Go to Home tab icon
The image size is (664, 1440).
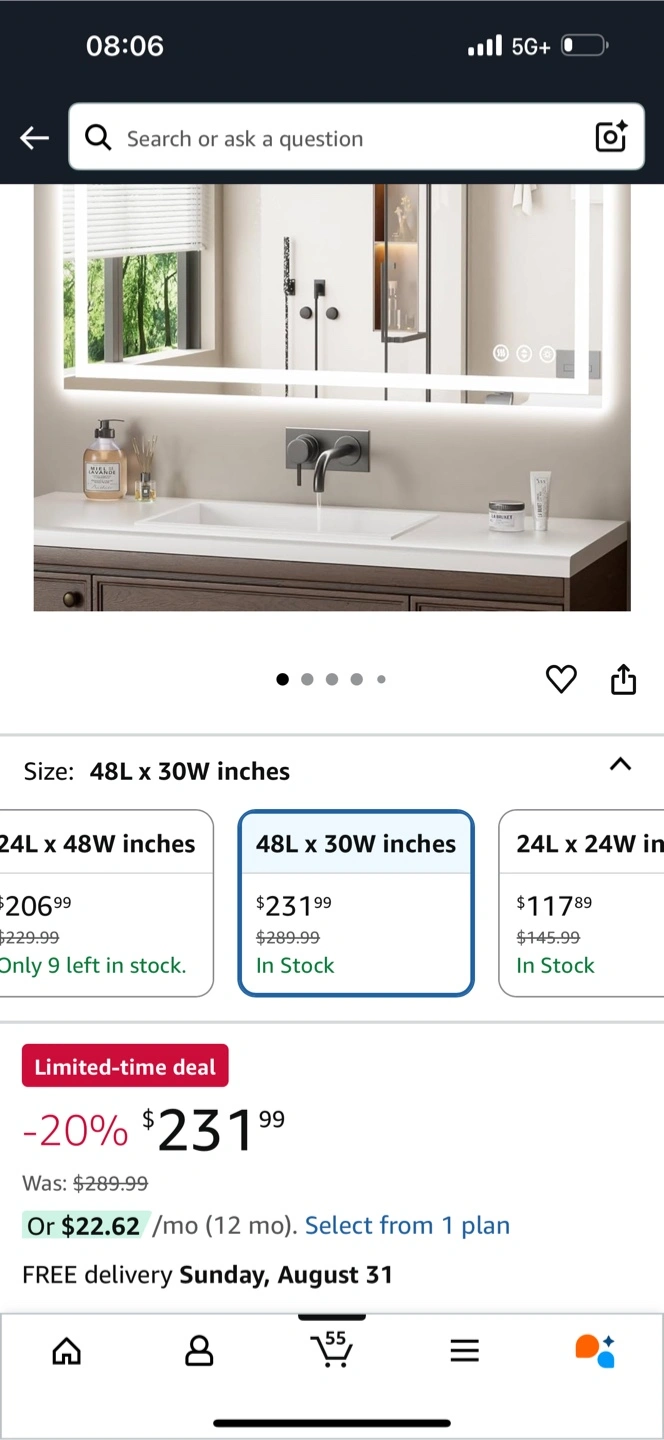point(66,1351)
